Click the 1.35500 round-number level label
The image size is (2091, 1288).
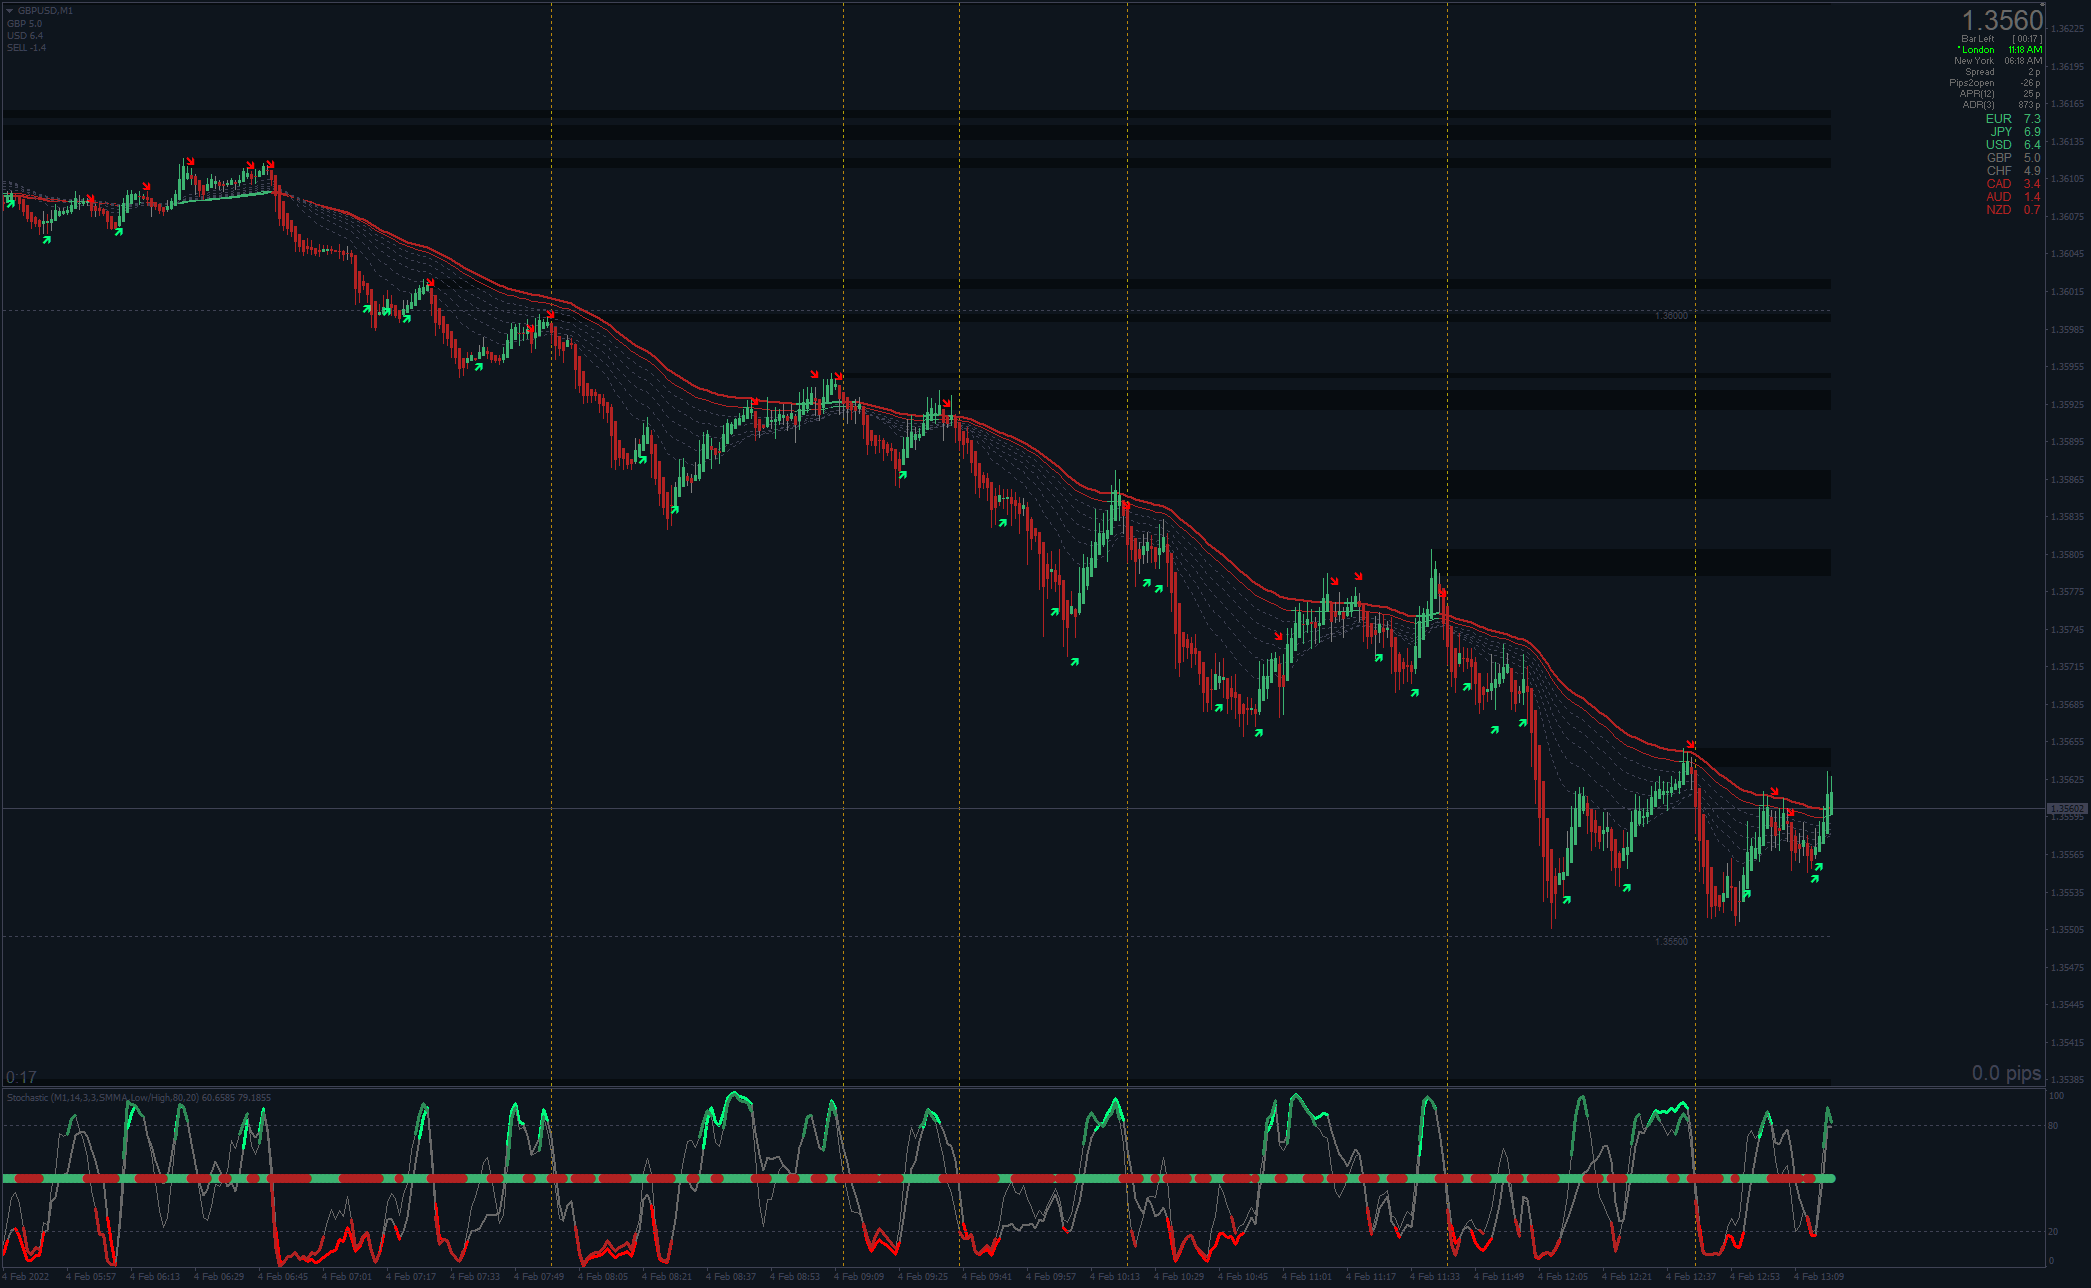click(1671, 942)
